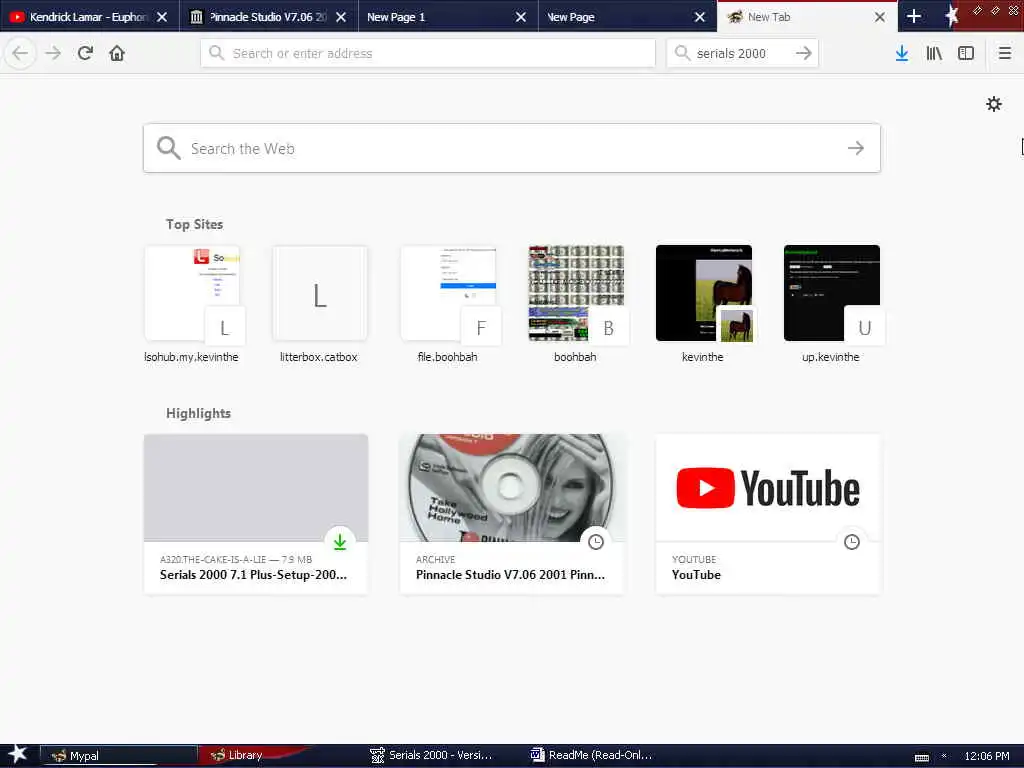Toggle the sidebar panel icon

(x=966, y=53)
